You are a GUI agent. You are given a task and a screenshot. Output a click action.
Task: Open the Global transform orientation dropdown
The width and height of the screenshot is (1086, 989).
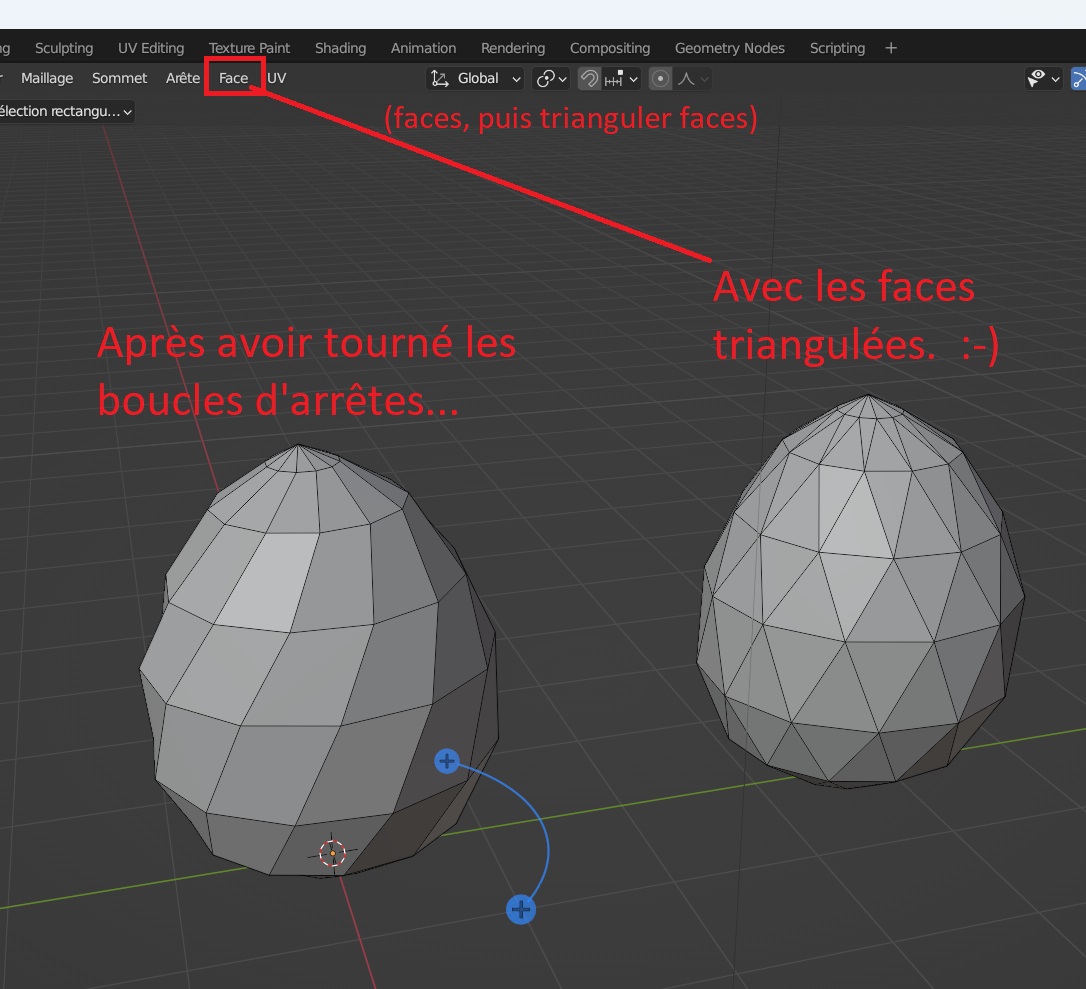(x=475, y=78)
